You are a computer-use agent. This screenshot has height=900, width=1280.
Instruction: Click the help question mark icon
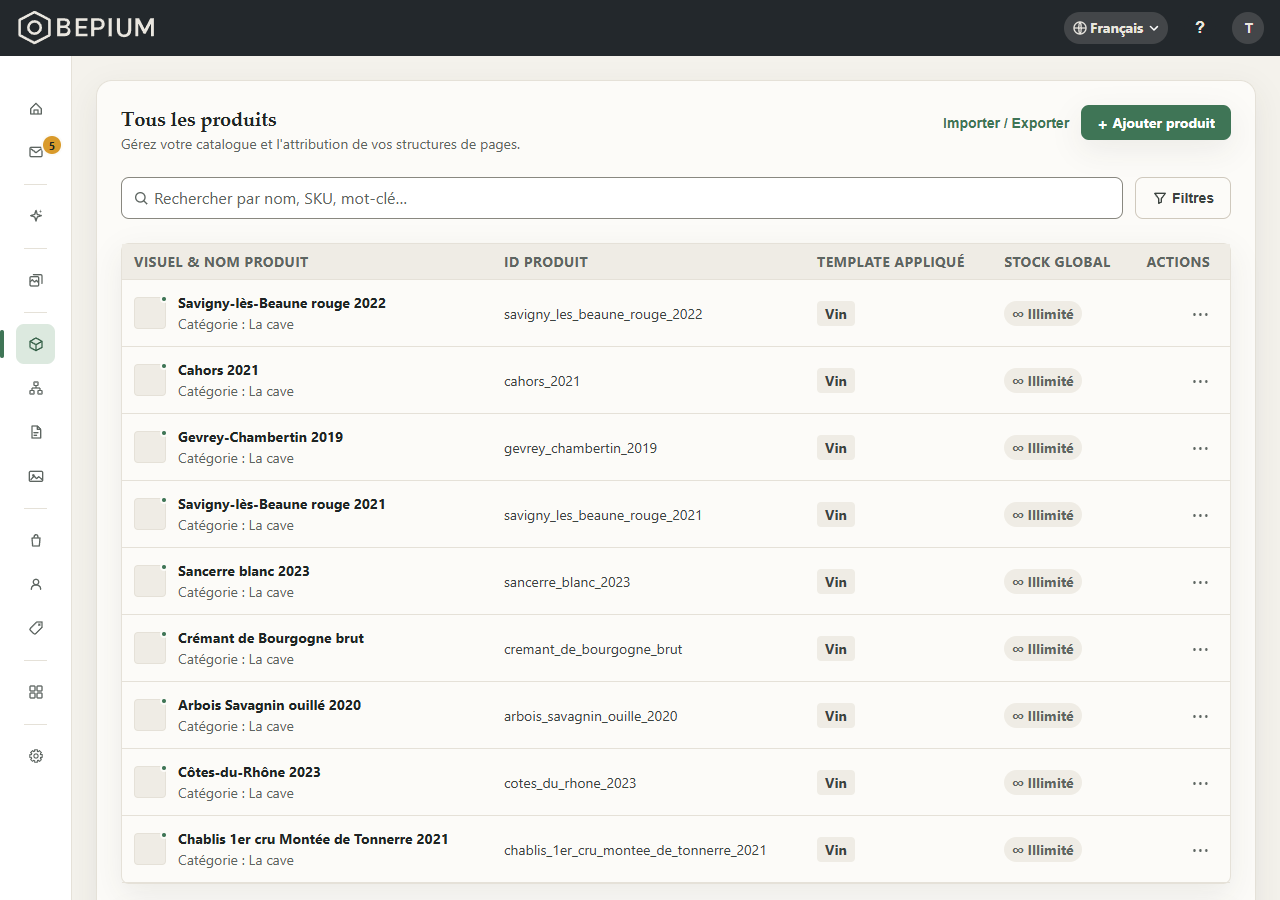tap(1200, 28)
